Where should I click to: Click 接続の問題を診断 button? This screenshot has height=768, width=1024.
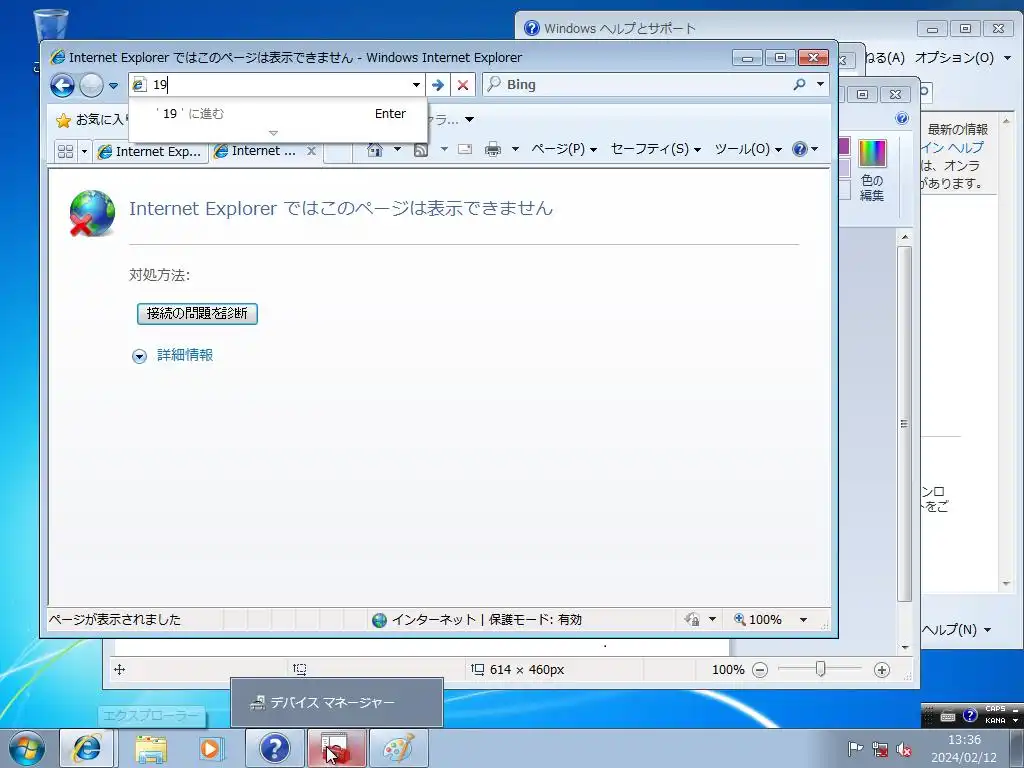[197, 313]
